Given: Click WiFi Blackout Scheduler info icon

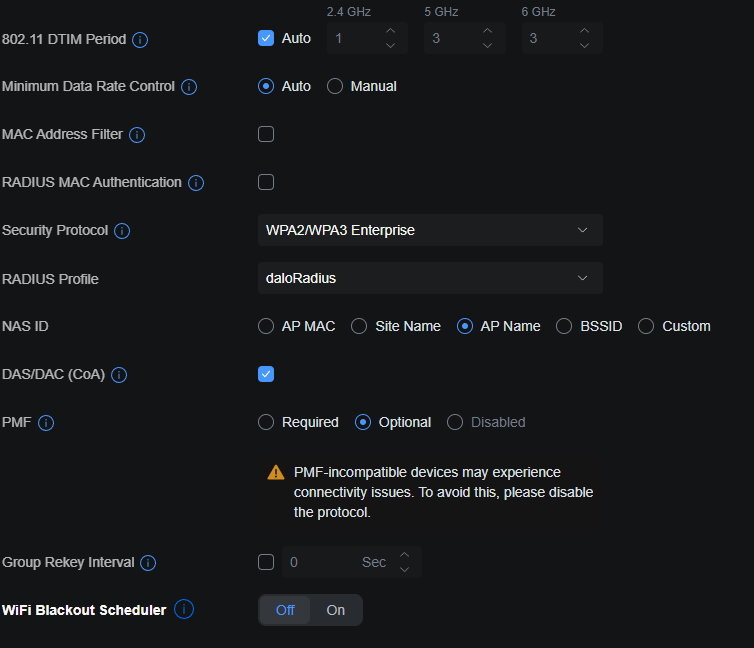Looking at the screenshot, I should coord(185,609).
